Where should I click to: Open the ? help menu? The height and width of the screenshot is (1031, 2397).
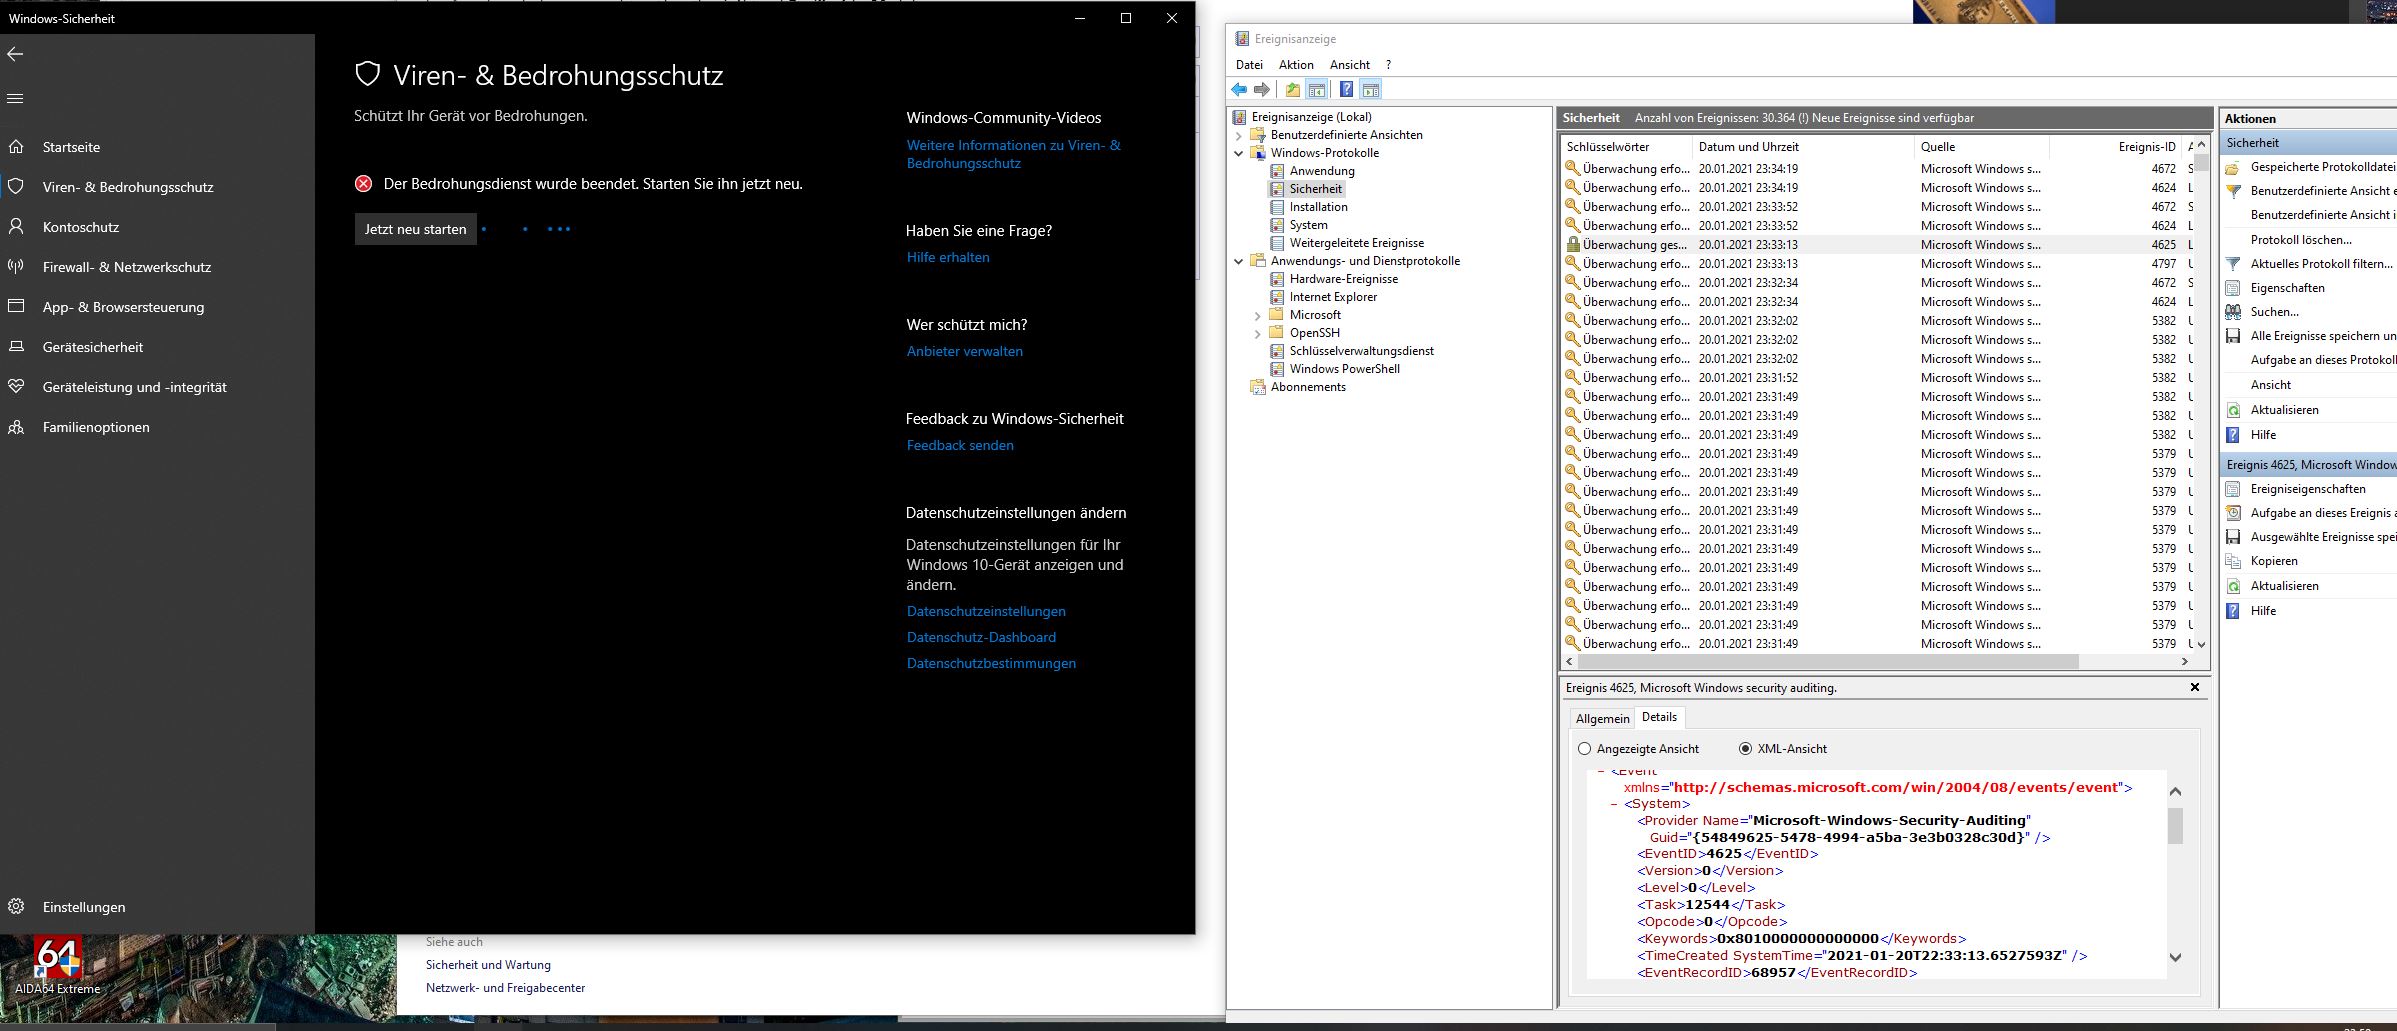(1388, 65)
